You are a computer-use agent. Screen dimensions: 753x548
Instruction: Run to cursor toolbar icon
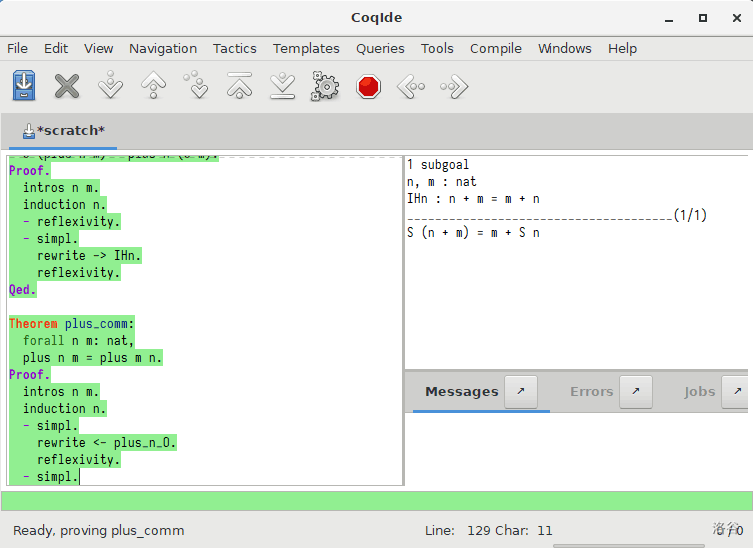pyautogui.click(x=196, y=87)
